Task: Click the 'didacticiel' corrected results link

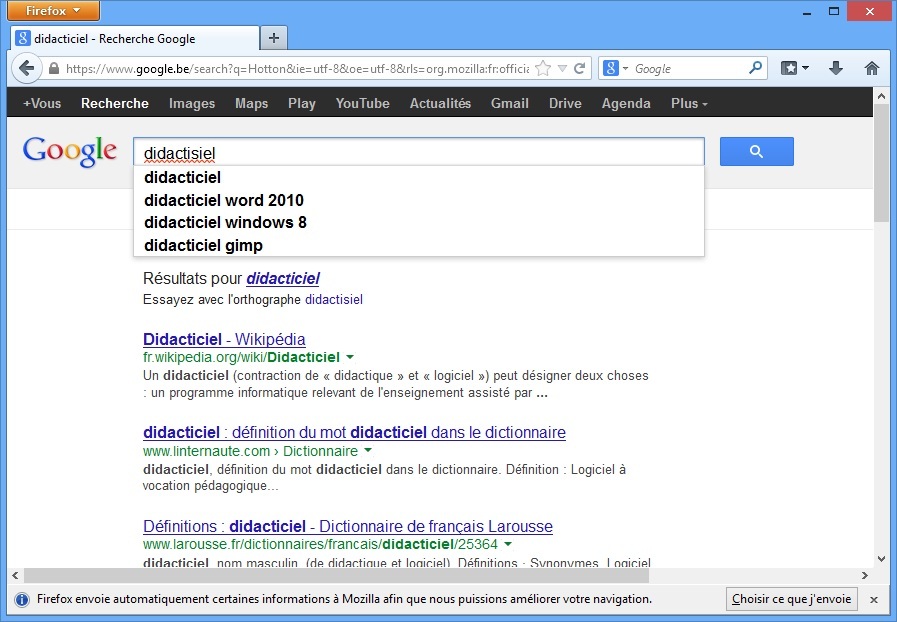Action: point(283,279)
